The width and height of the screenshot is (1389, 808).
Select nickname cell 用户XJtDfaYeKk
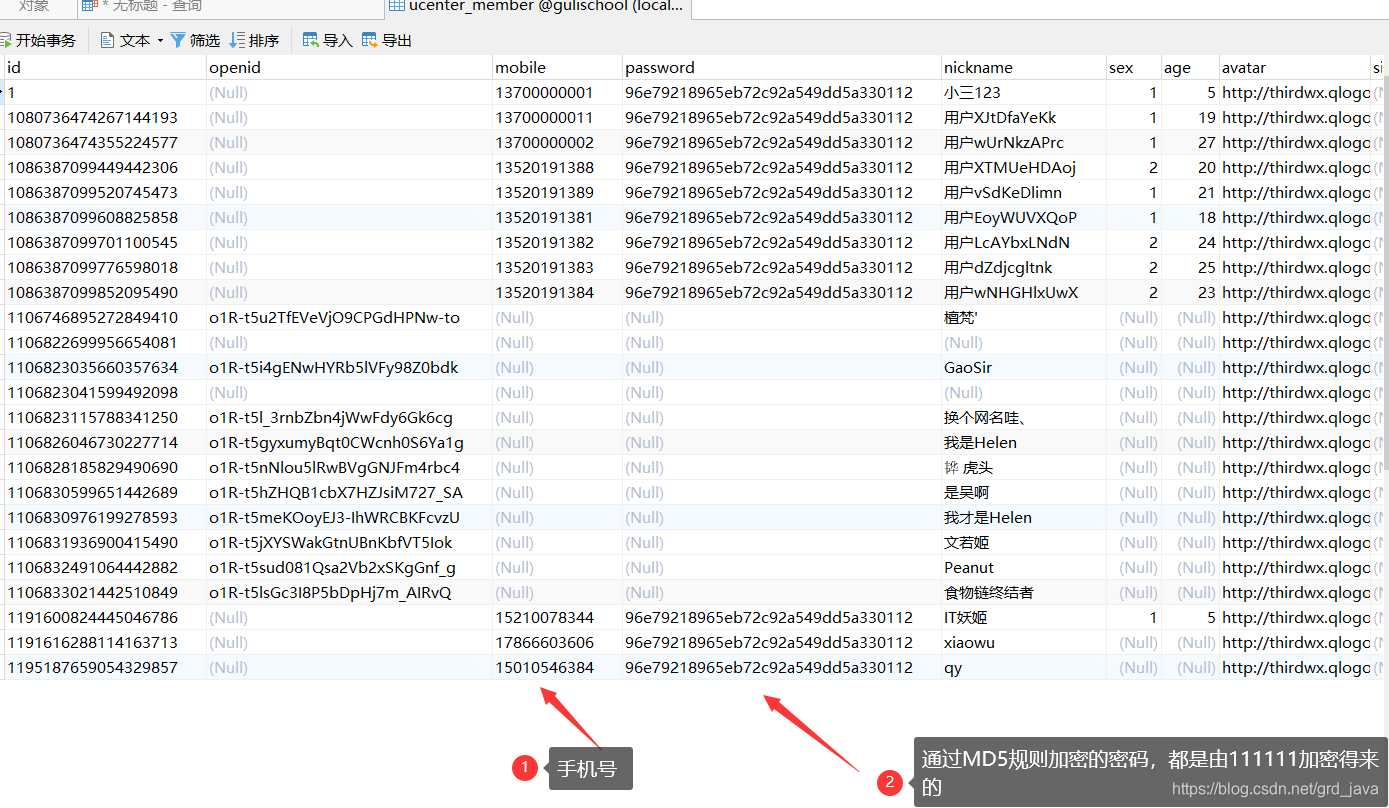tap(1023, 118)
